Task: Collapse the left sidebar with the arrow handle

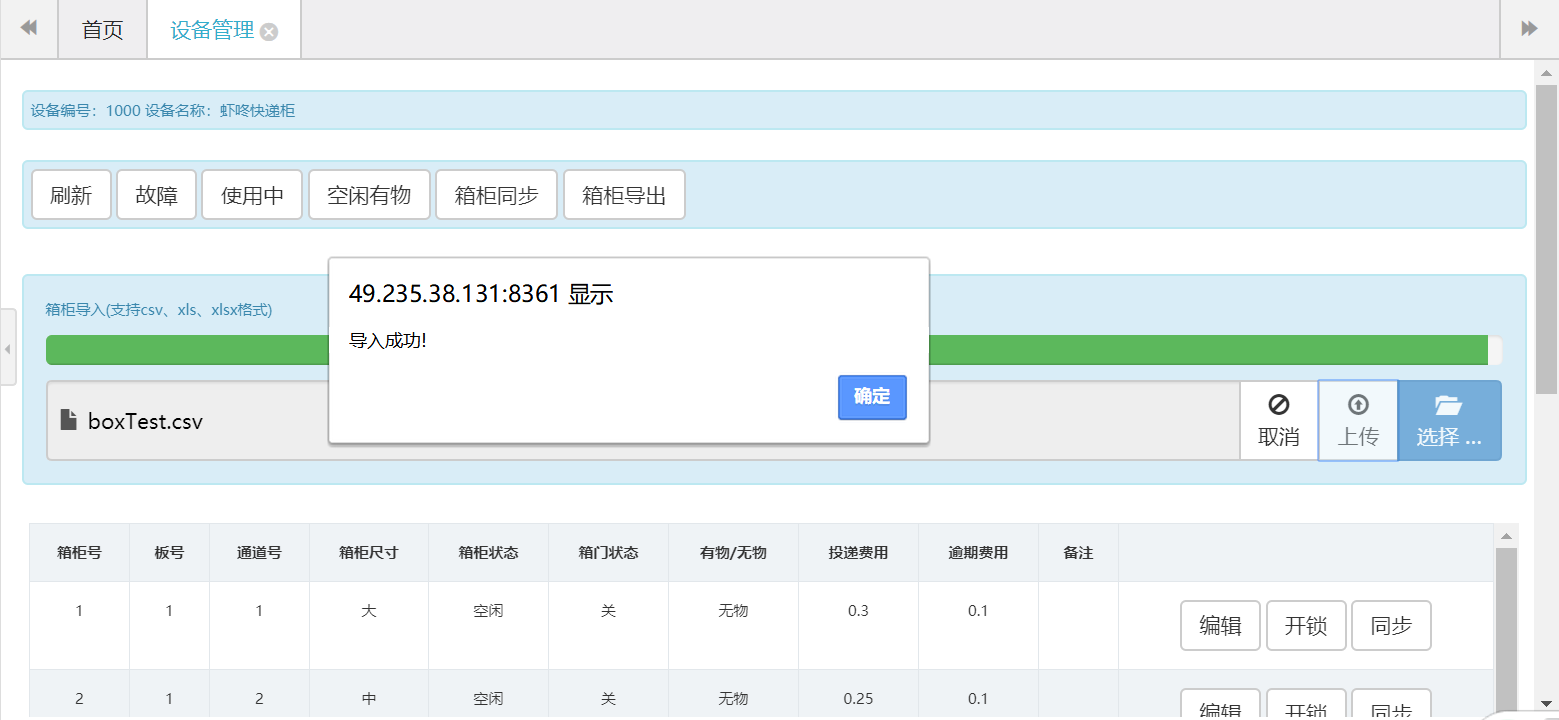Action: pos(8,348)
